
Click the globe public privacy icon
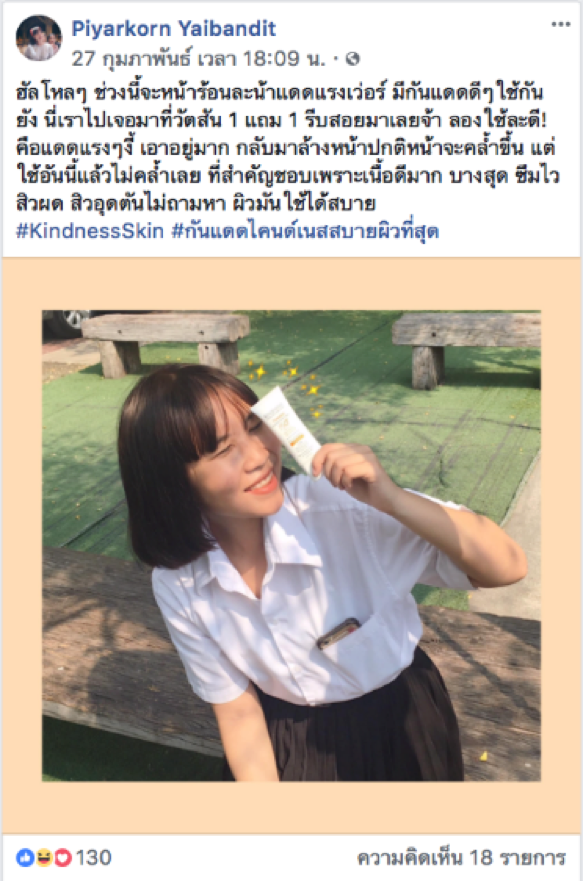352,58
